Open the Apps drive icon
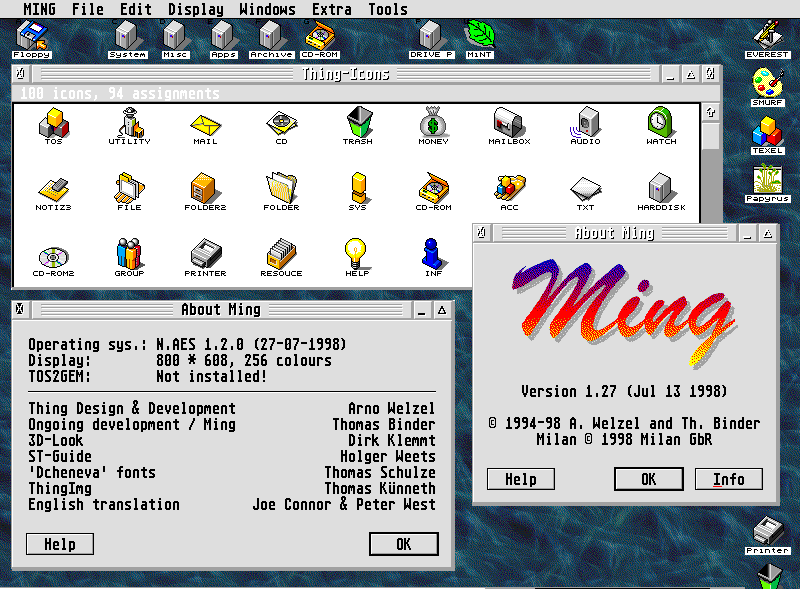Image resolution: width=800 pixels, height=589 pixels. point(223,40)
